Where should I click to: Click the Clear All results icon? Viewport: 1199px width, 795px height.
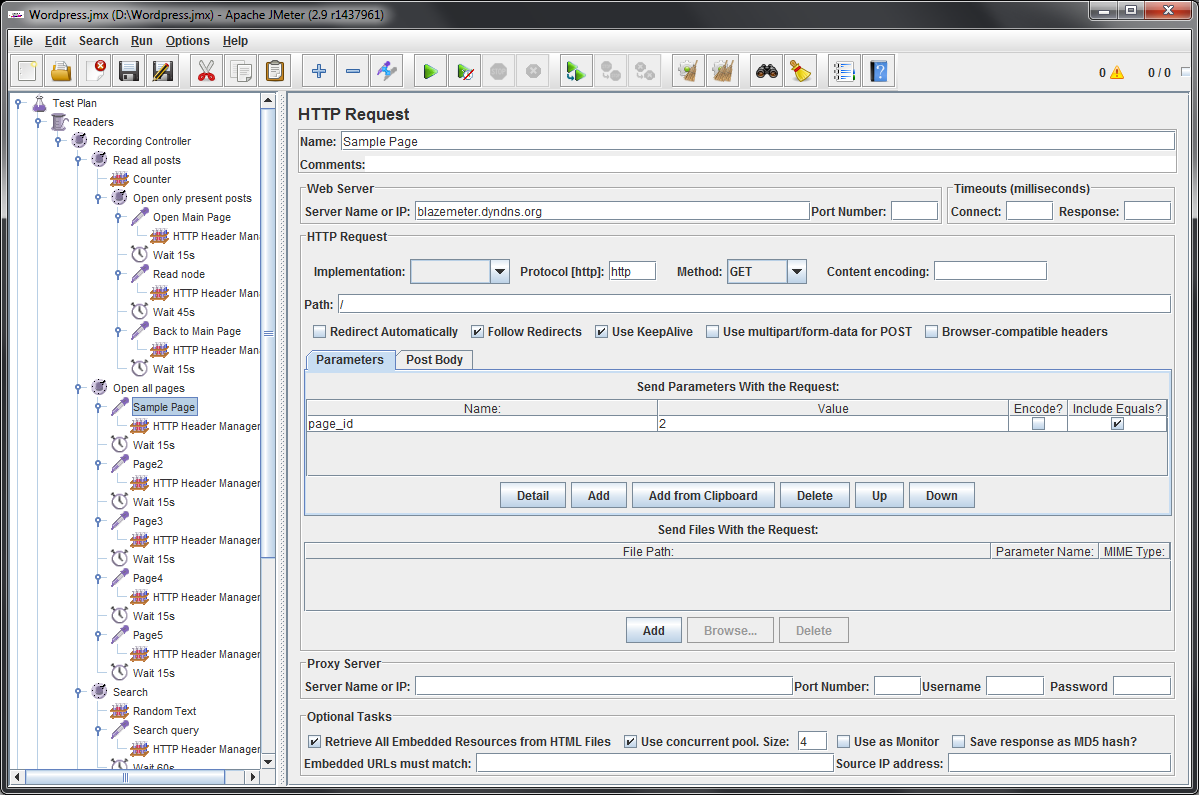(x=723, y=71)
